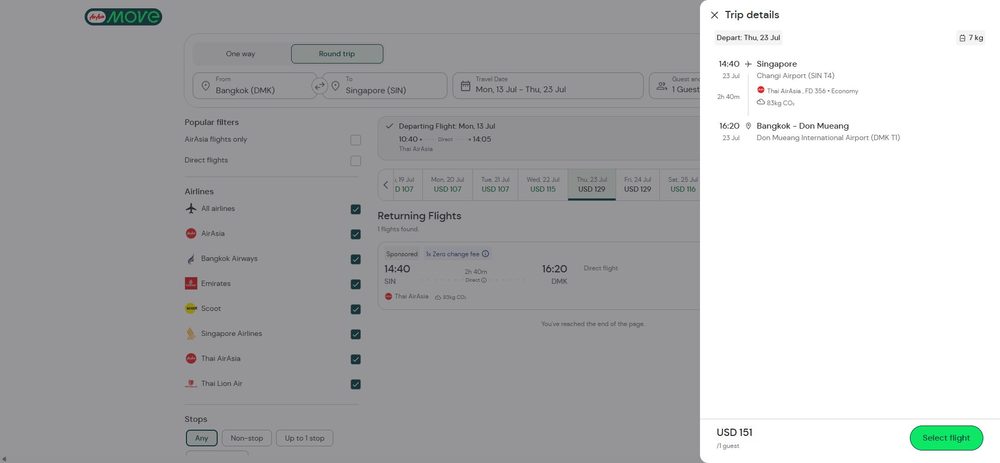Select Wed, 22 Jul USD 115 date
Screen dimensions: 1000x463
pos(543,185)
